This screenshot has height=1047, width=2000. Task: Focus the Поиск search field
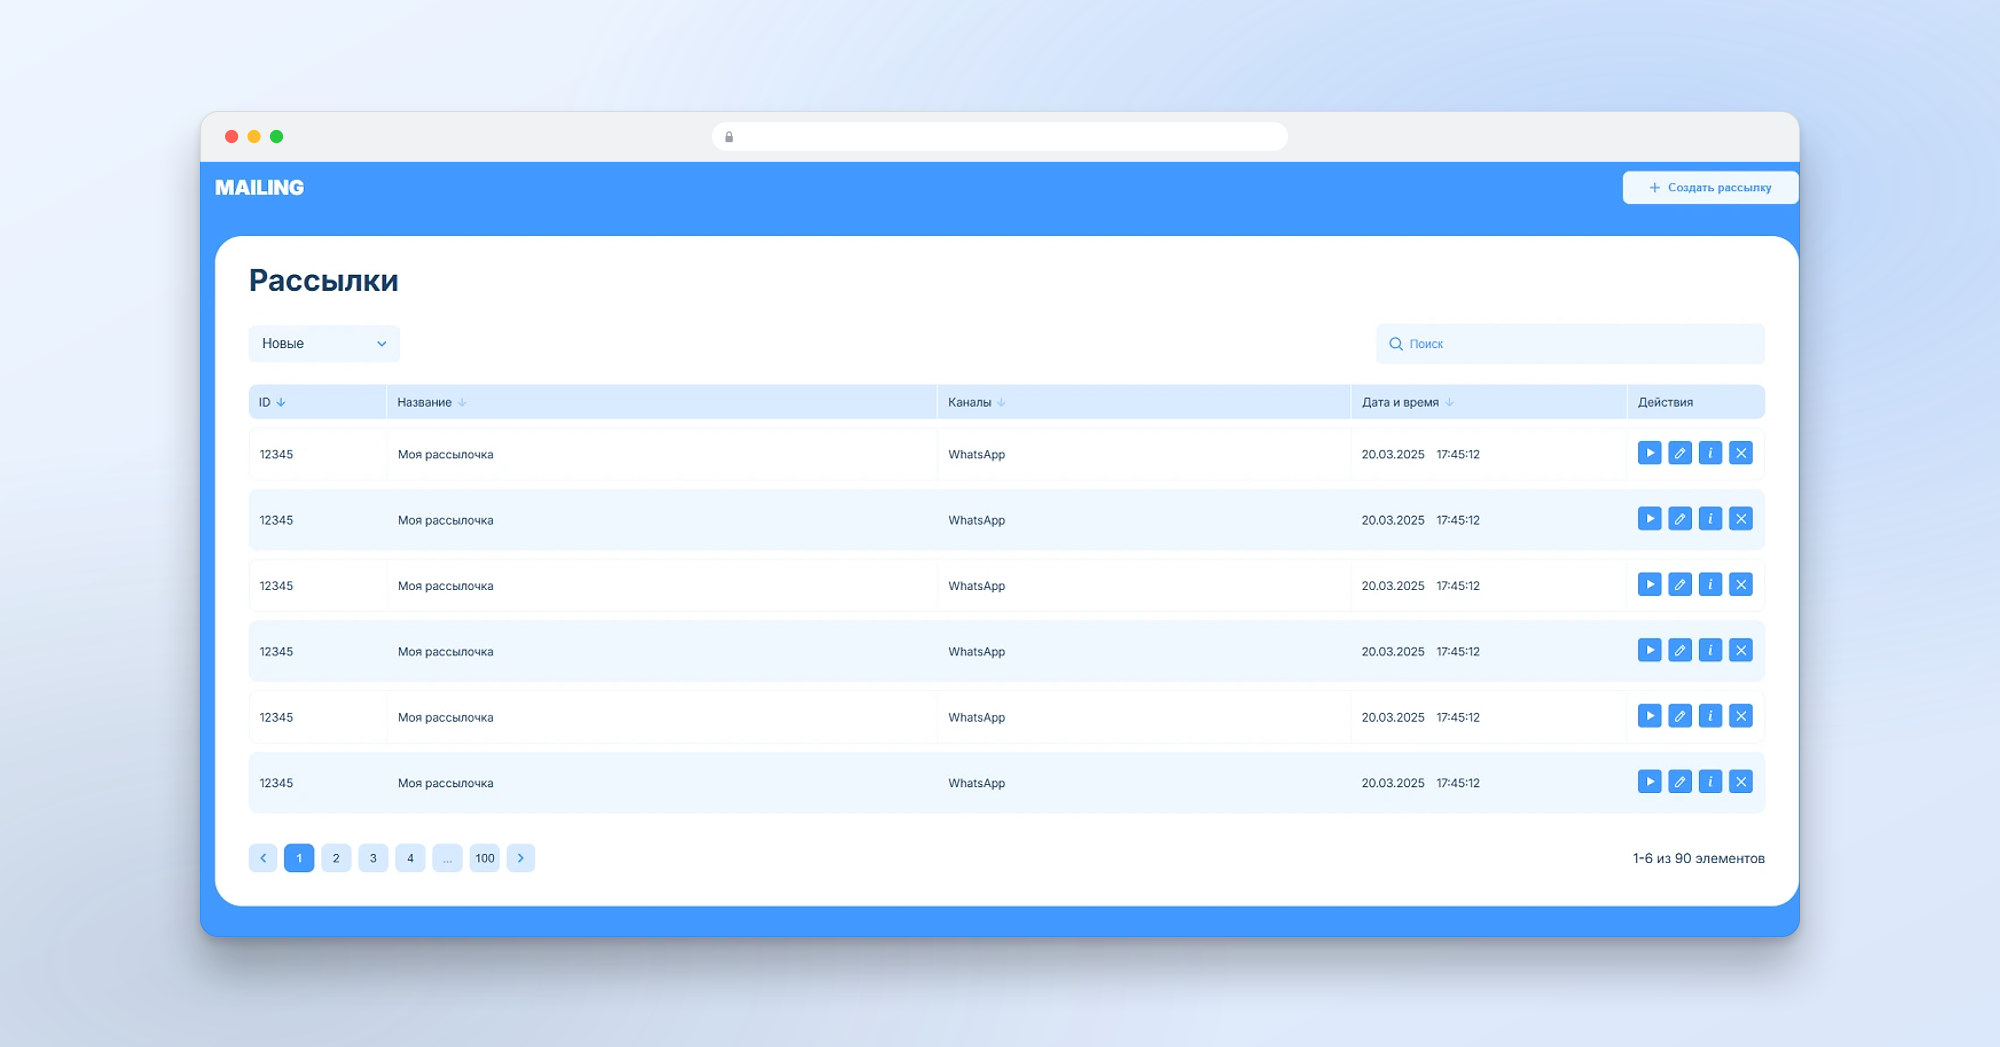pyautogui.click(x=1570, y=343)
